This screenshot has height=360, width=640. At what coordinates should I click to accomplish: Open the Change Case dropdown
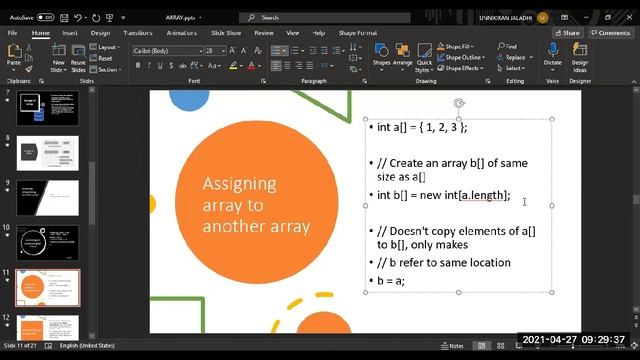pyautogui.click(x=214, y=65)
